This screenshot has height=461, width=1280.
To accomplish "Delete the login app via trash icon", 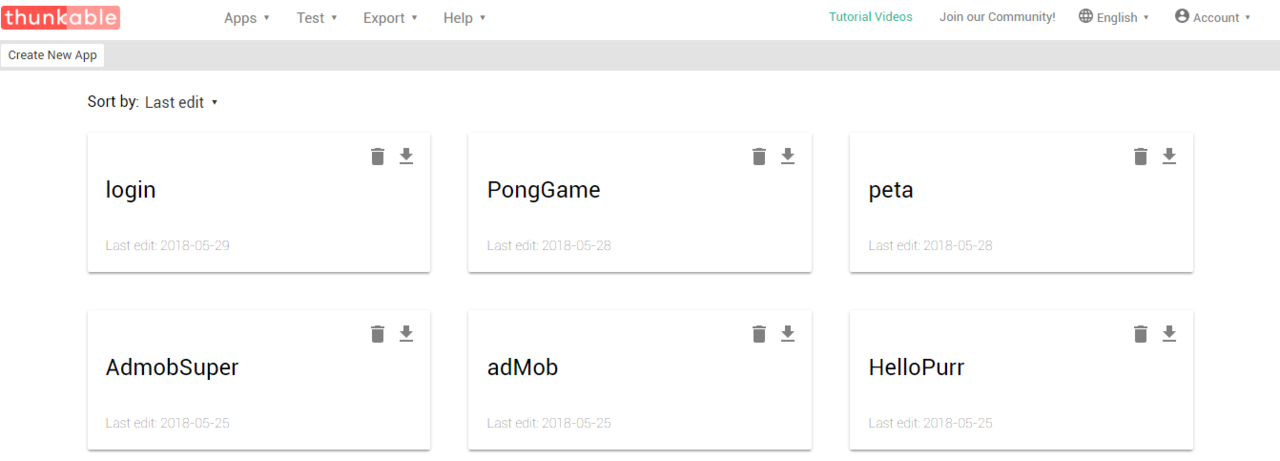I will point(377,156).
